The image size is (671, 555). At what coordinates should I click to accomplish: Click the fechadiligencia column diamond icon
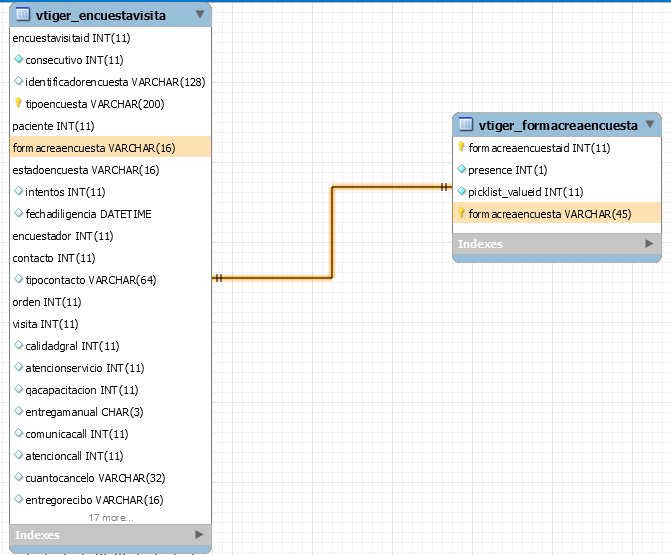pos(18,213)
